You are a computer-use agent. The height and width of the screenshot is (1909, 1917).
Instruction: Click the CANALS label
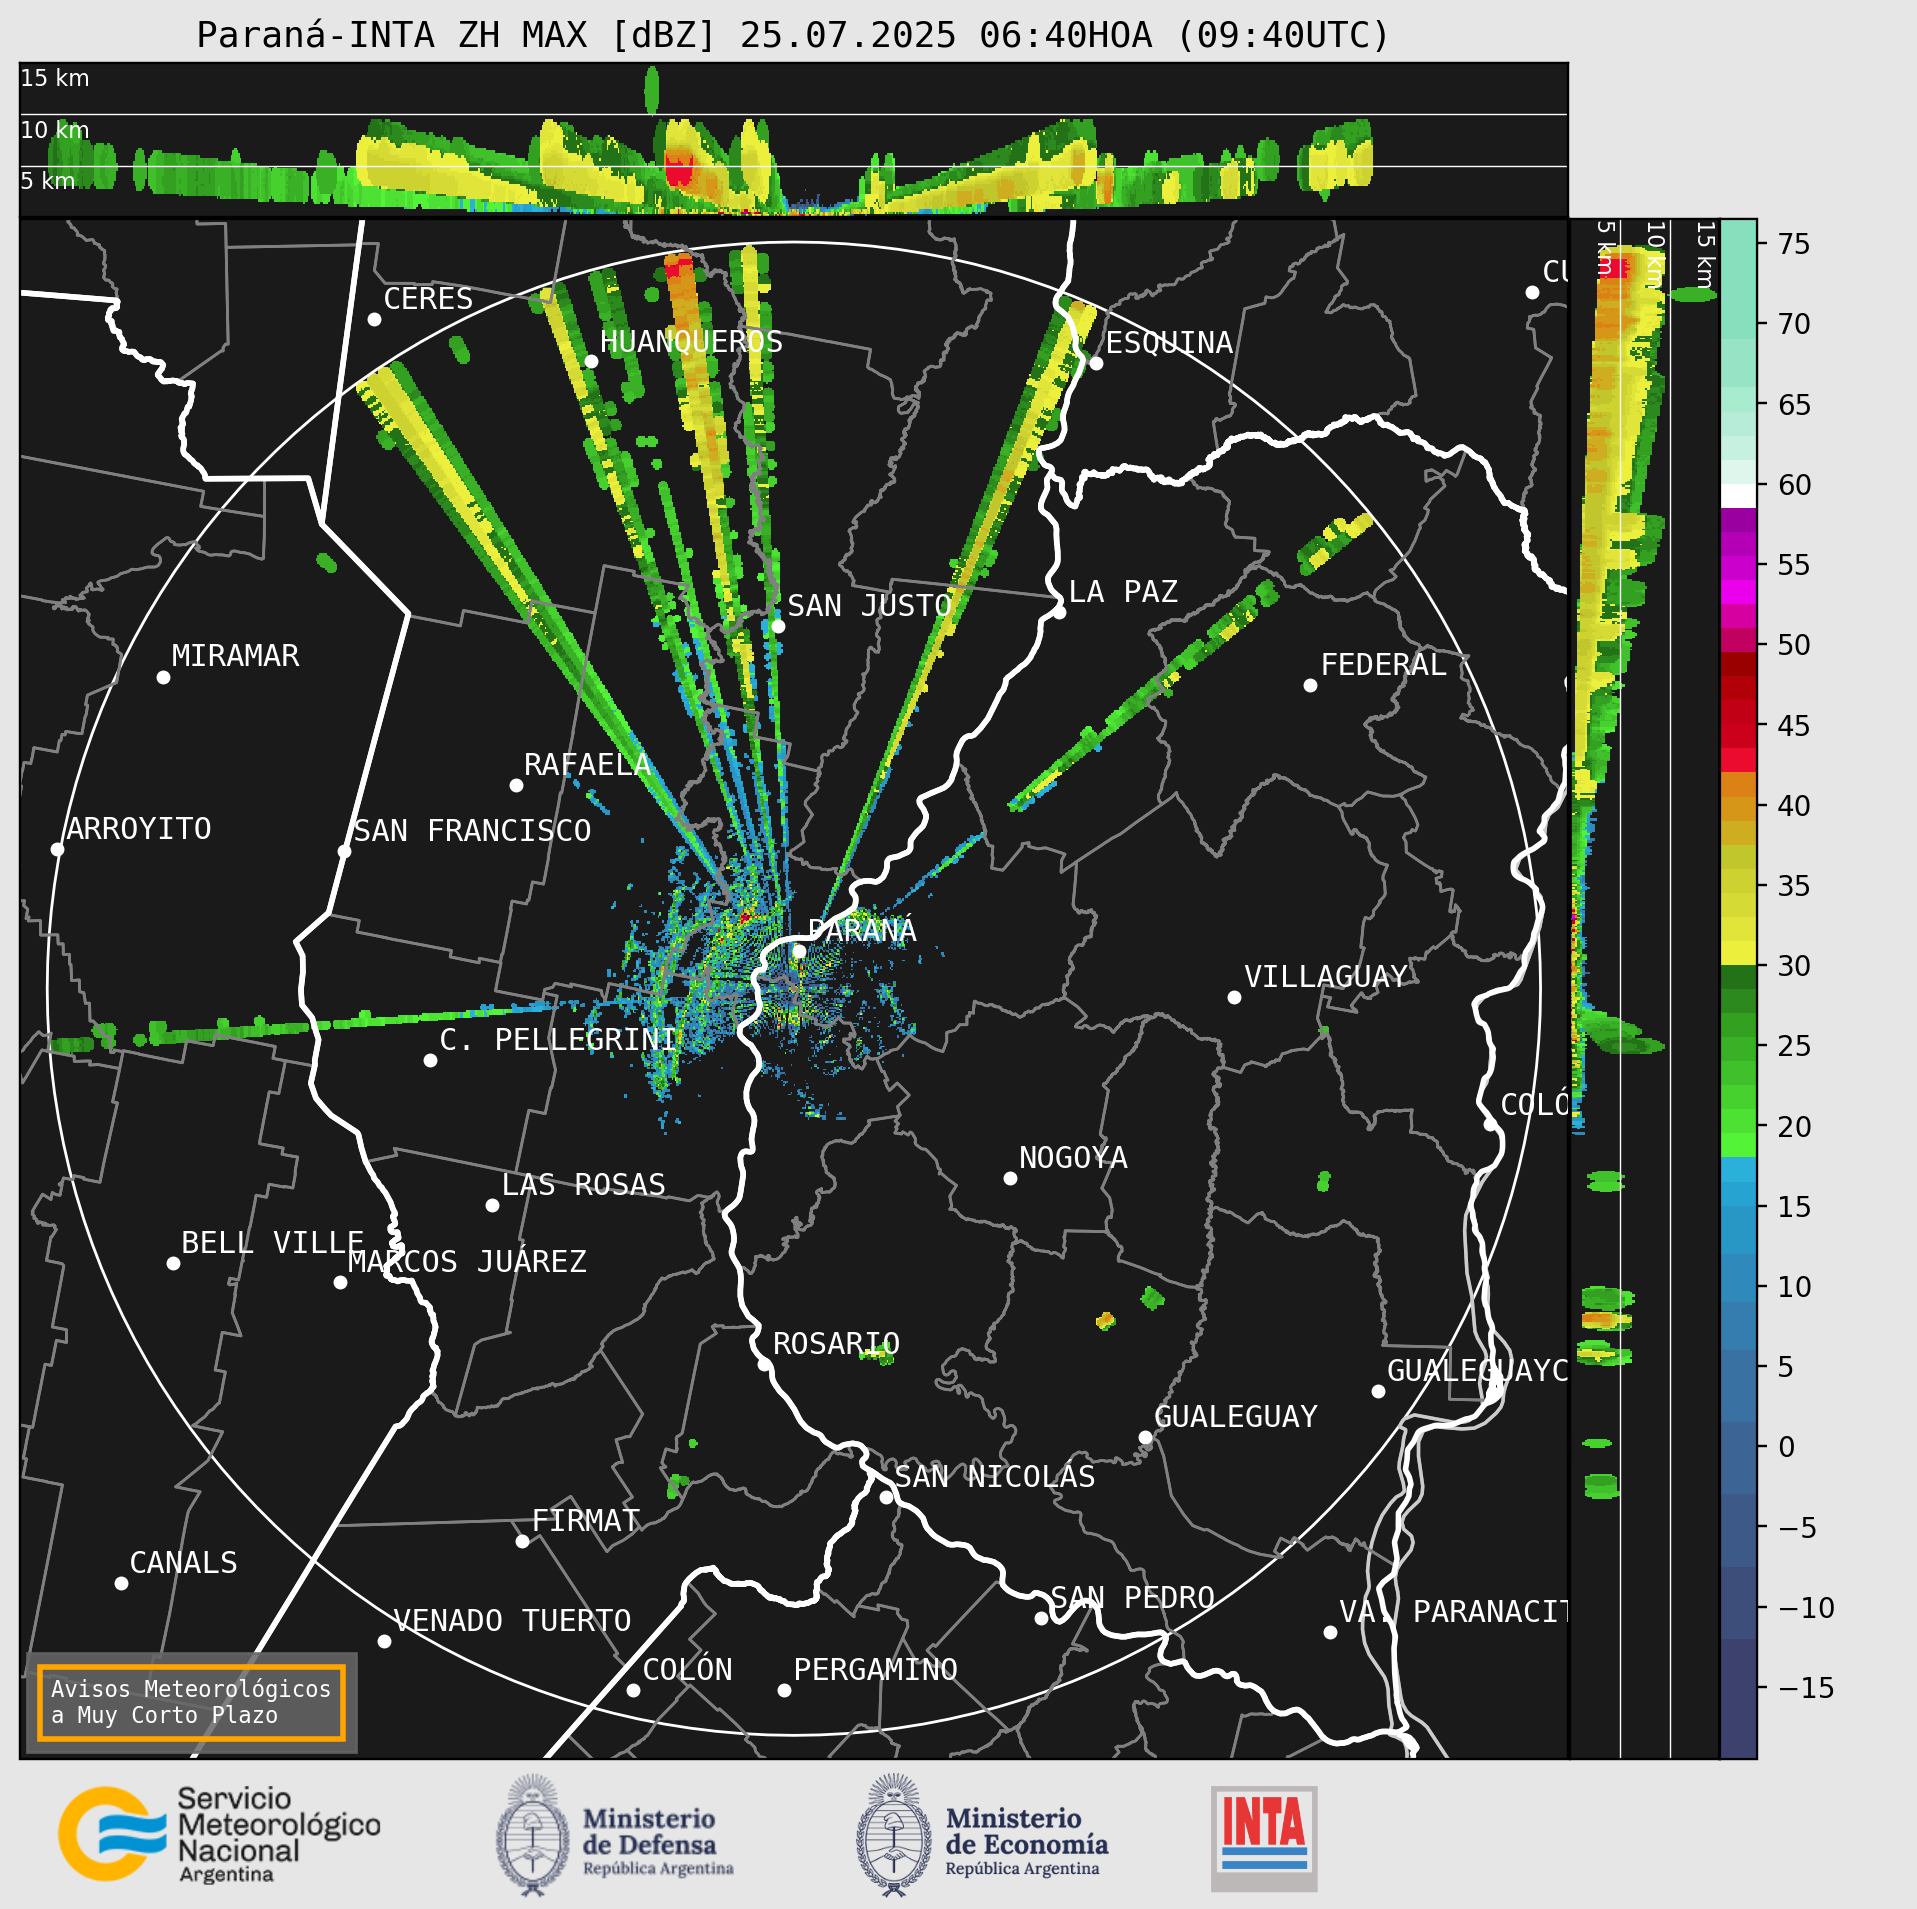click(184, 1562)
